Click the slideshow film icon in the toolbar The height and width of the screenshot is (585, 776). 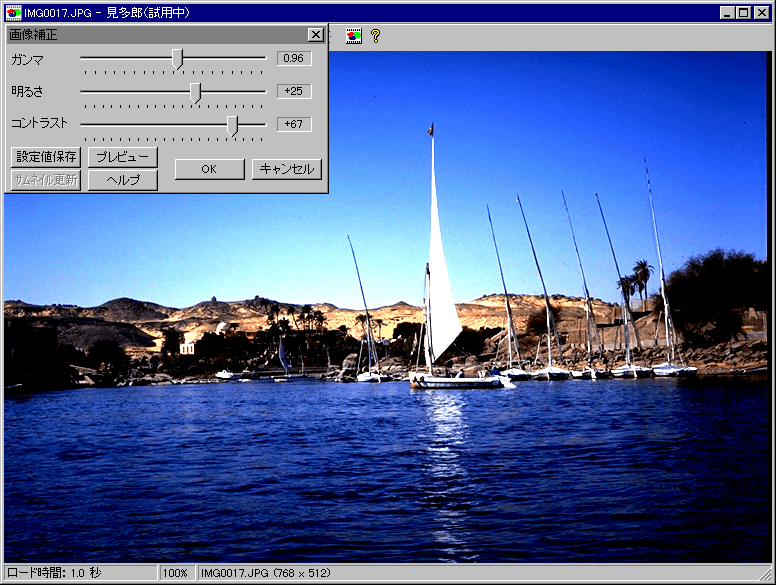353,36
